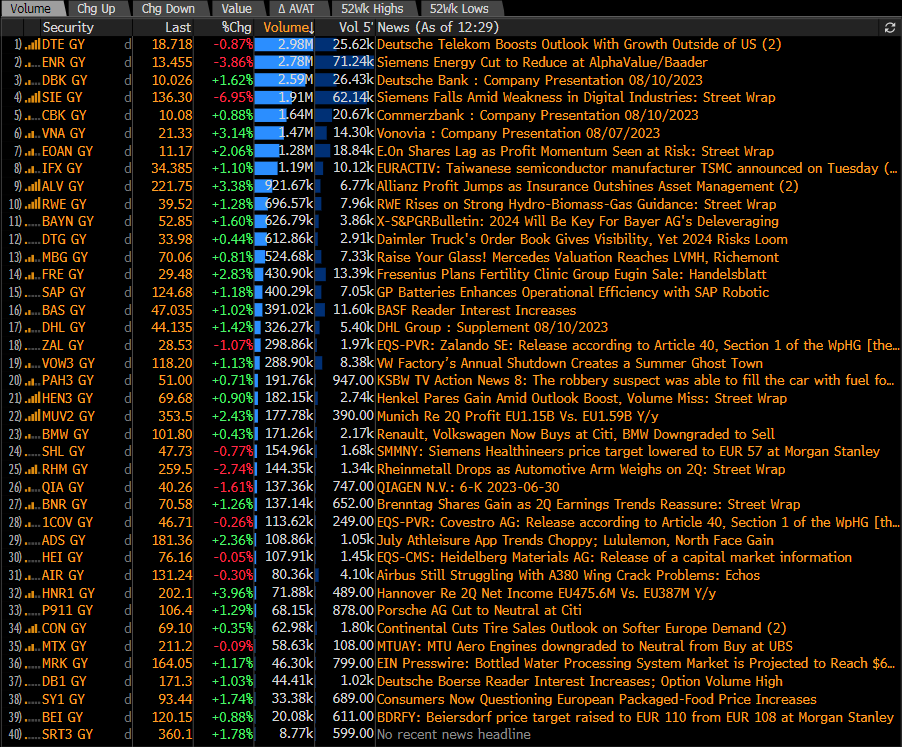The width and height of the screenshot is (902, 747).
Task: Open Continental Cuts Tire Sales Outlook headline
Action: (x=582, y=629)
